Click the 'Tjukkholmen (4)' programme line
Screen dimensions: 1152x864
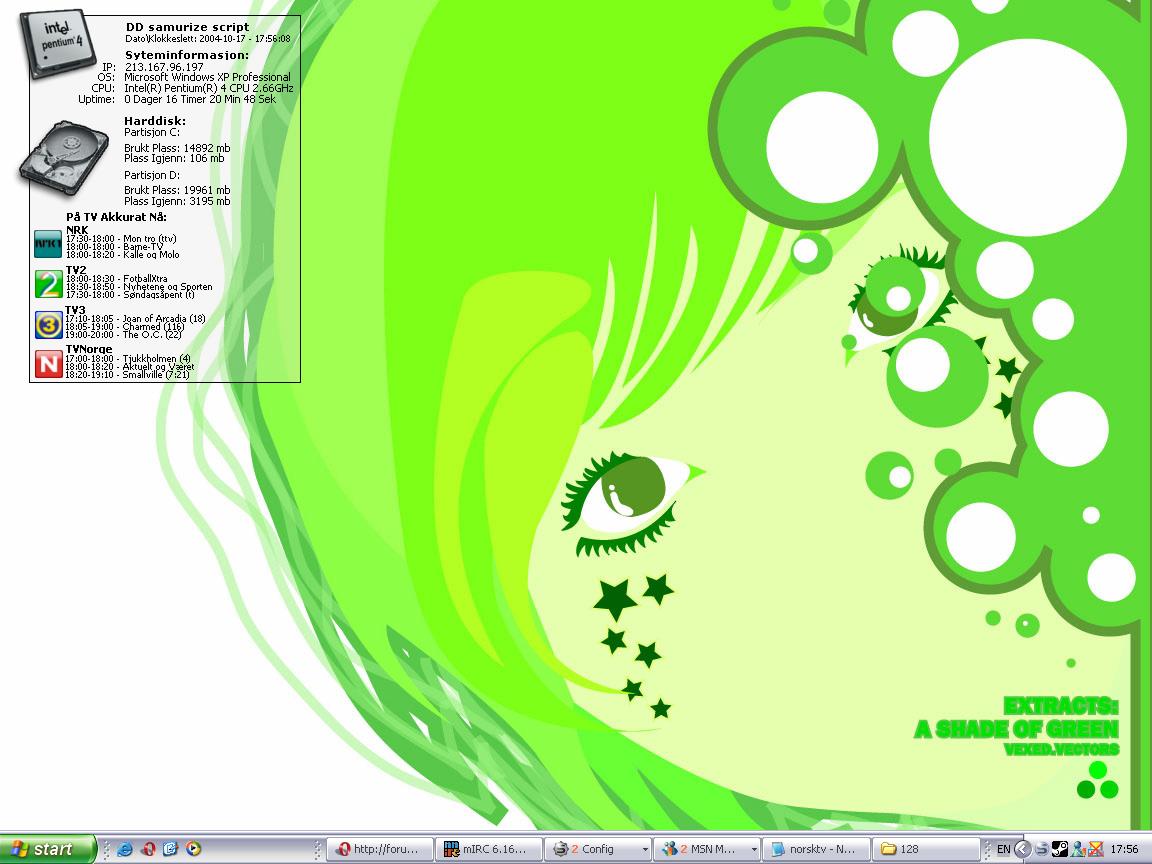[x=129, y=359]
